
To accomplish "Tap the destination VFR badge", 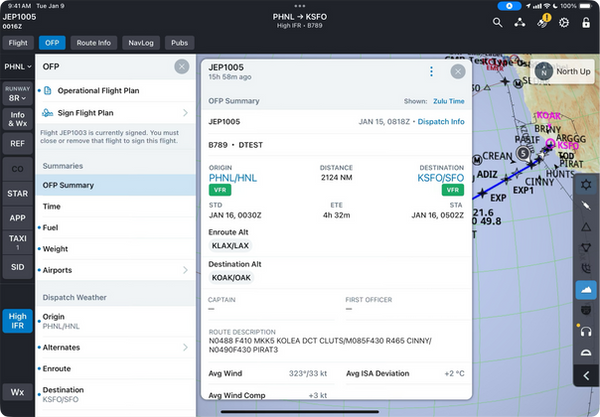I will click(453, 190).
